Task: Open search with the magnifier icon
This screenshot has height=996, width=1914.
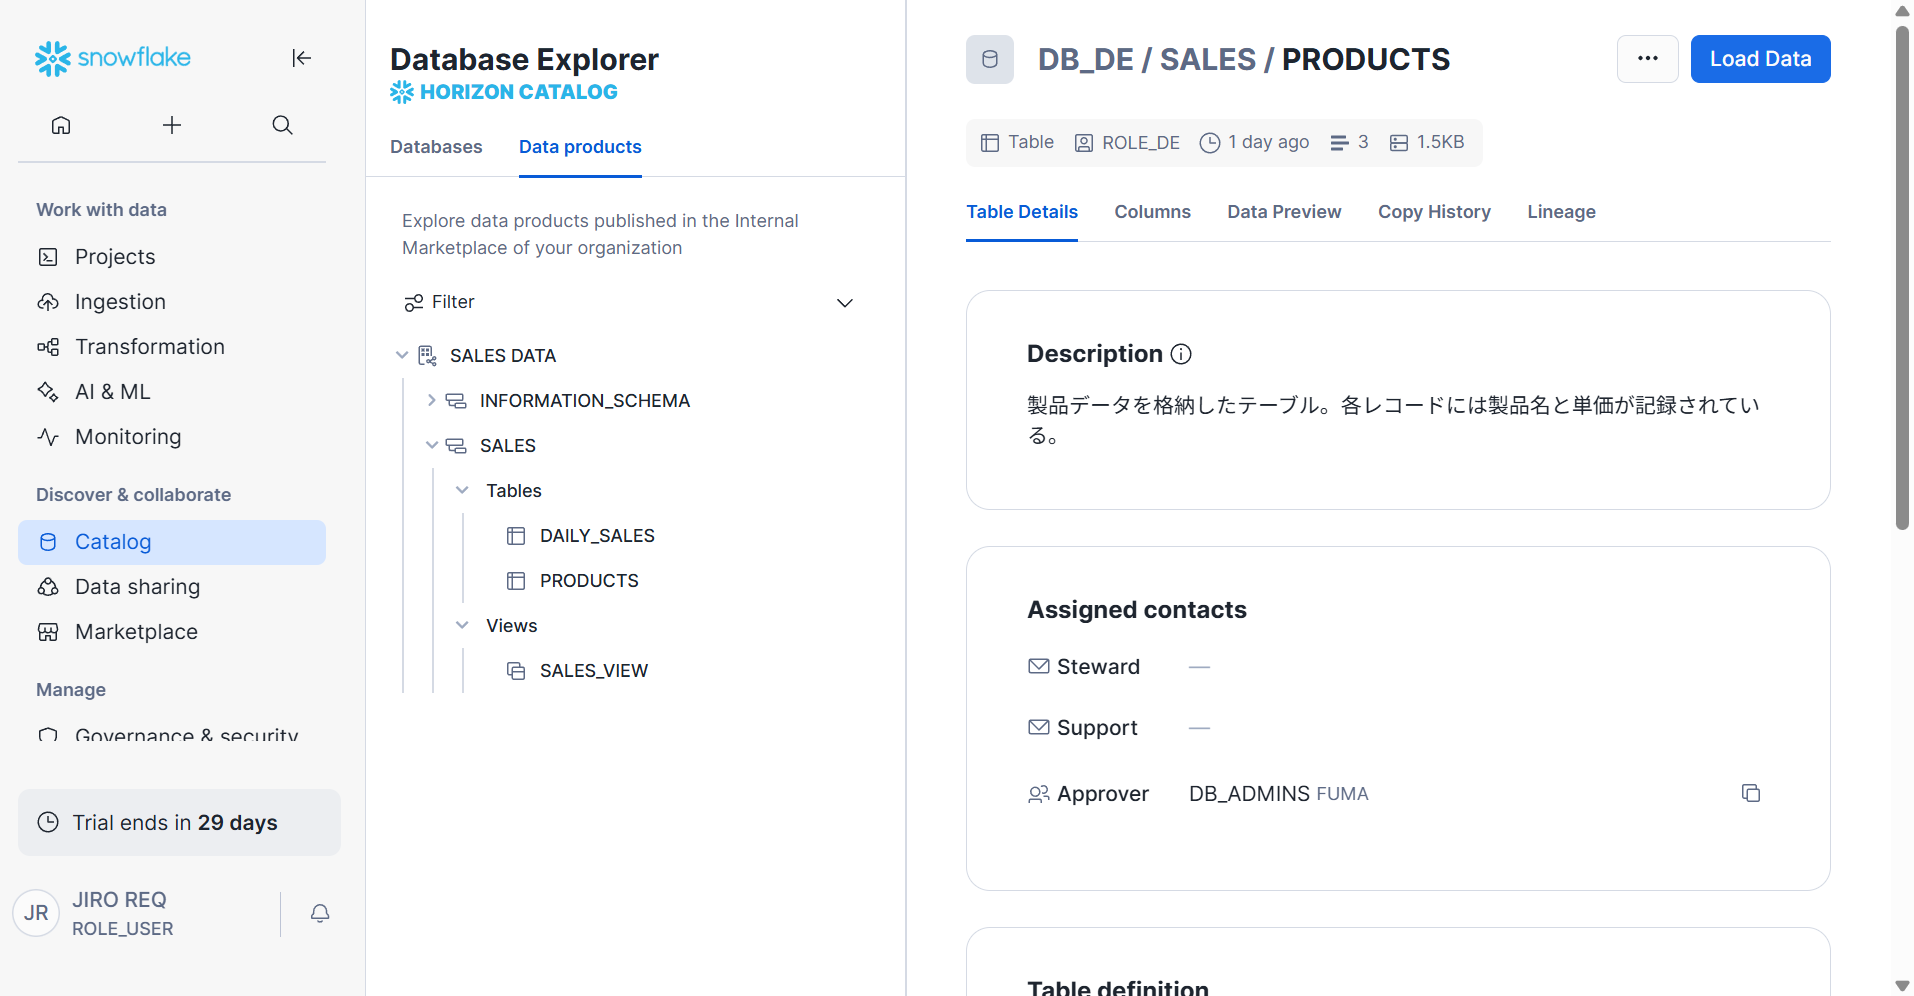Action: [x=283, y=125]
